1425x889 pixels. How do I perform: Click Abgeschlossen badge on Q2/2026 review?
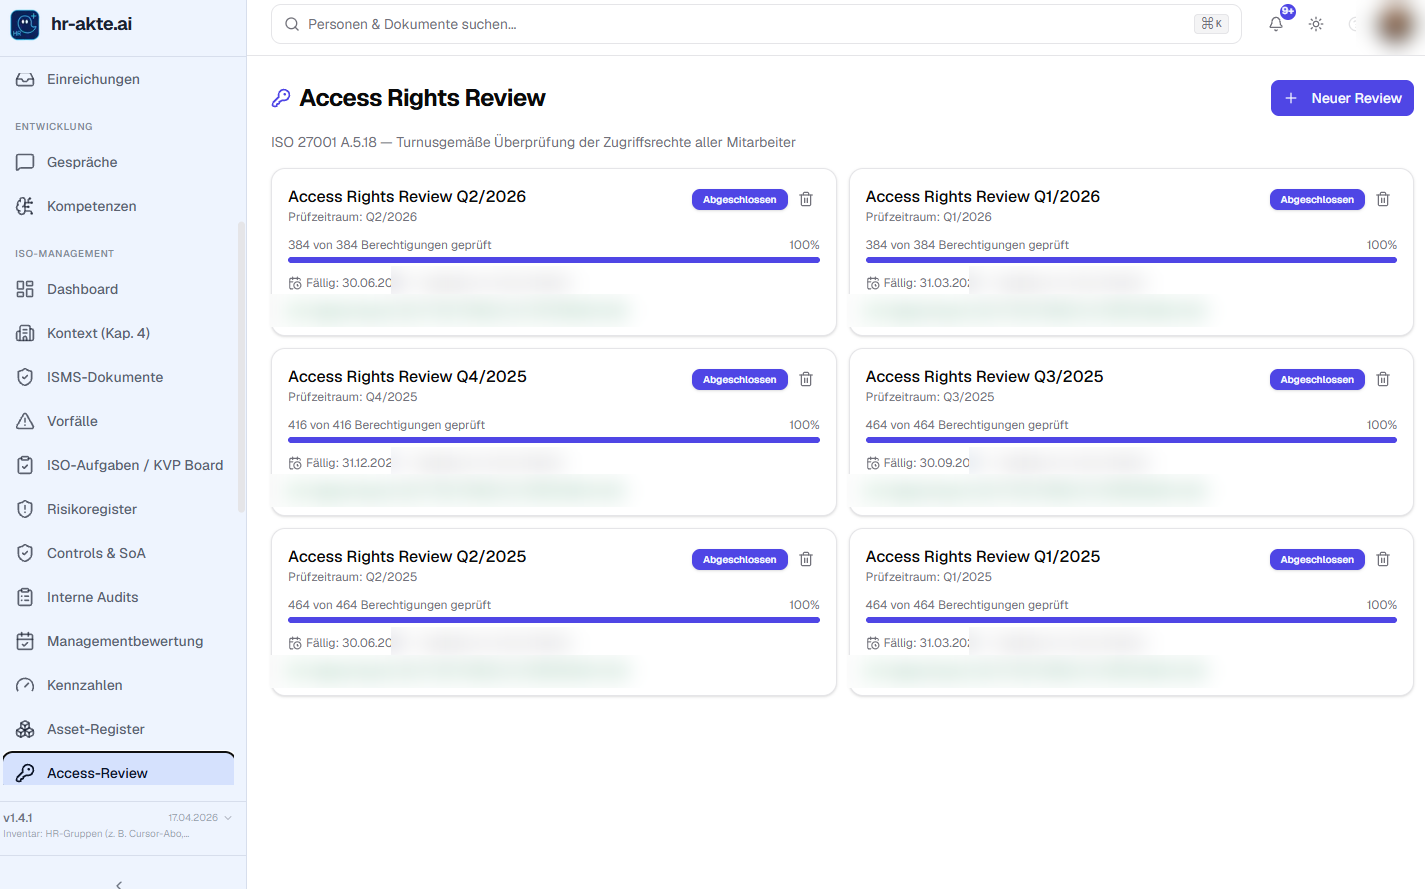[x=740, y=200]
